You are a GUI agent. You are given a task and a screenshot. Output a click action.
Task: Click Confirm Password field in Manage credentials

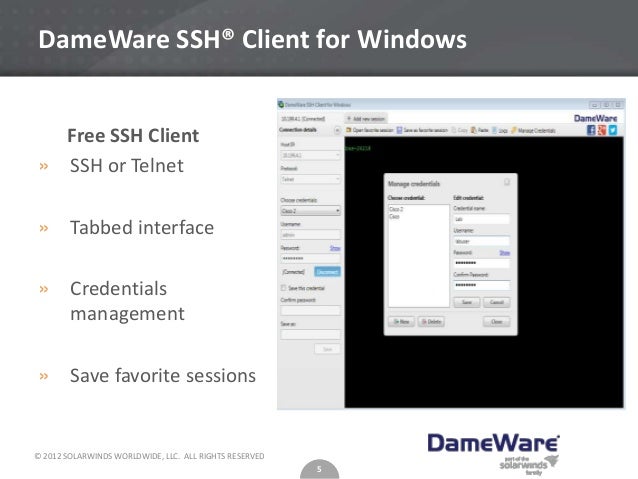click(x=481, y=285)
